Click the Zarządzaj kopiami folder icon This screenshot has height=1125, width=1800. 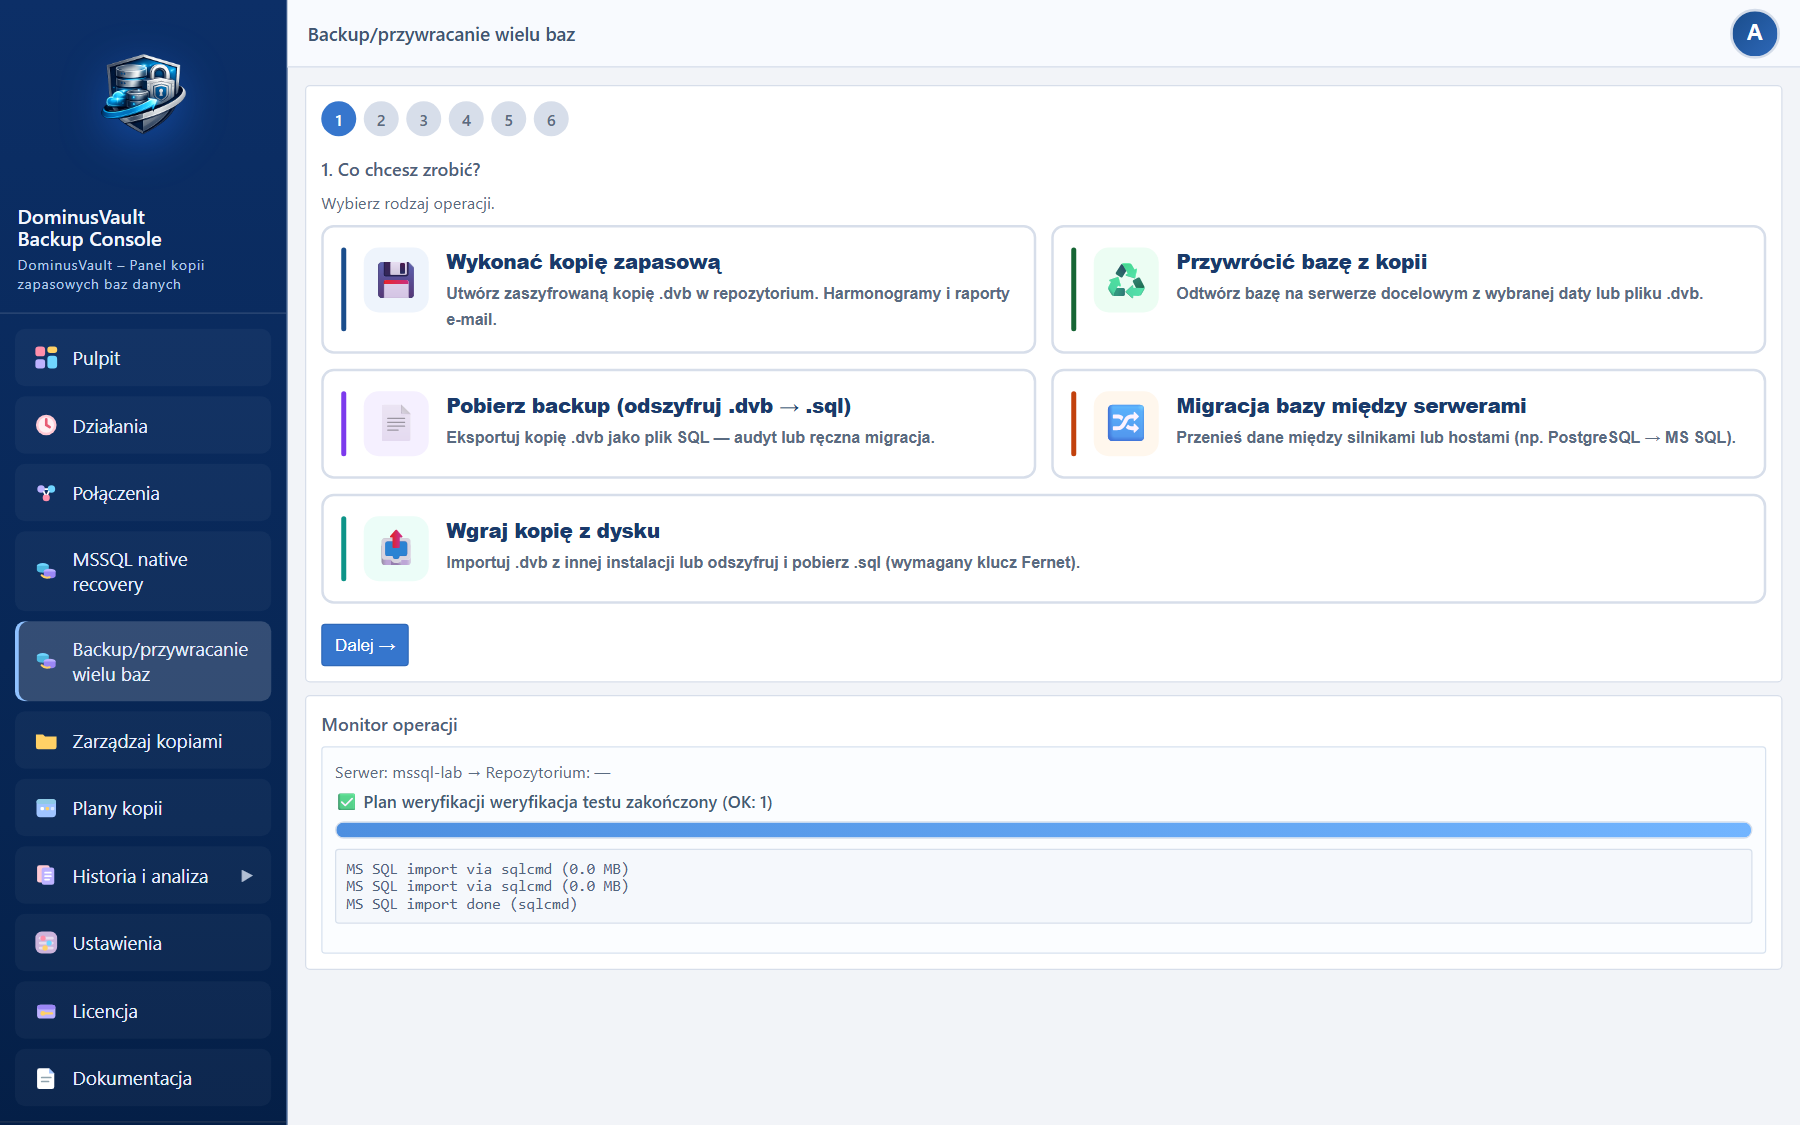point(46,741)
